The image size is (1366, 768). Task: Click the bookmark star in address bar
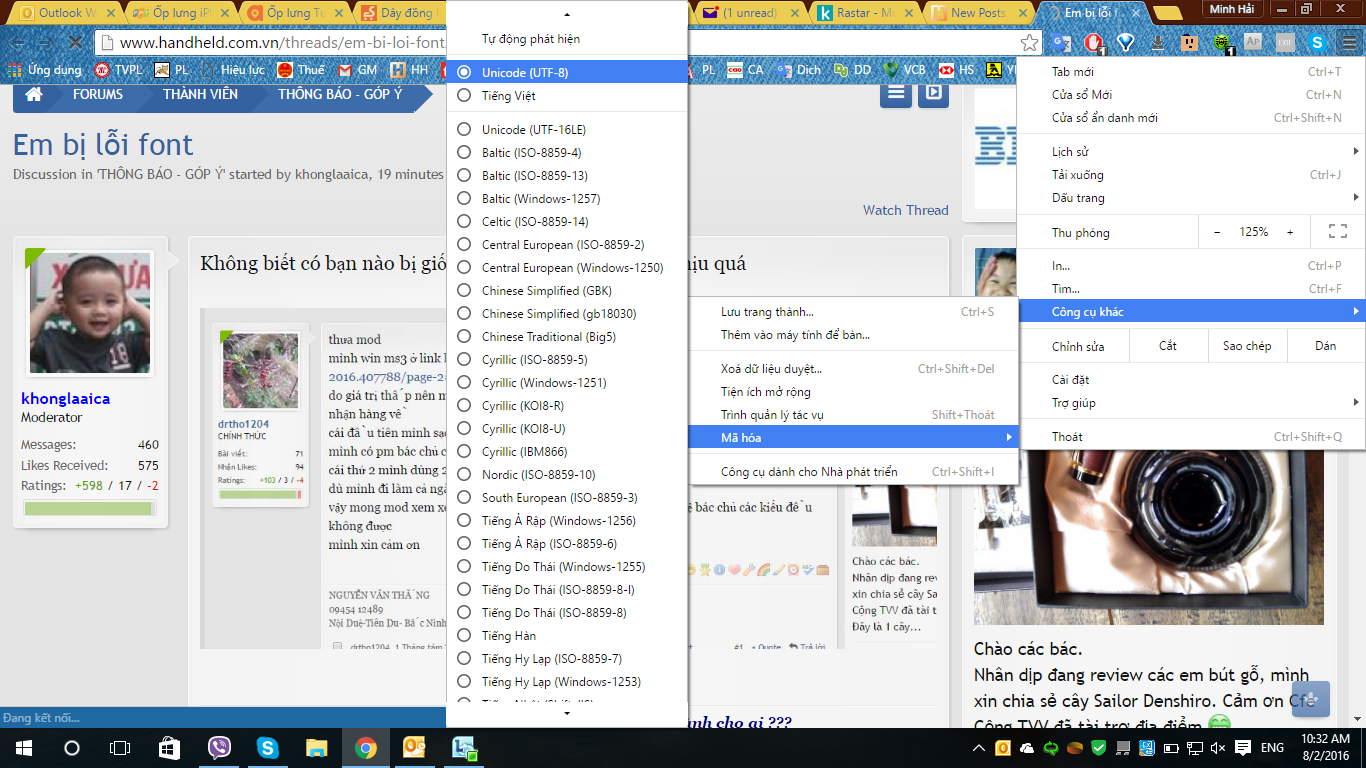click(x=1029, y=43)
